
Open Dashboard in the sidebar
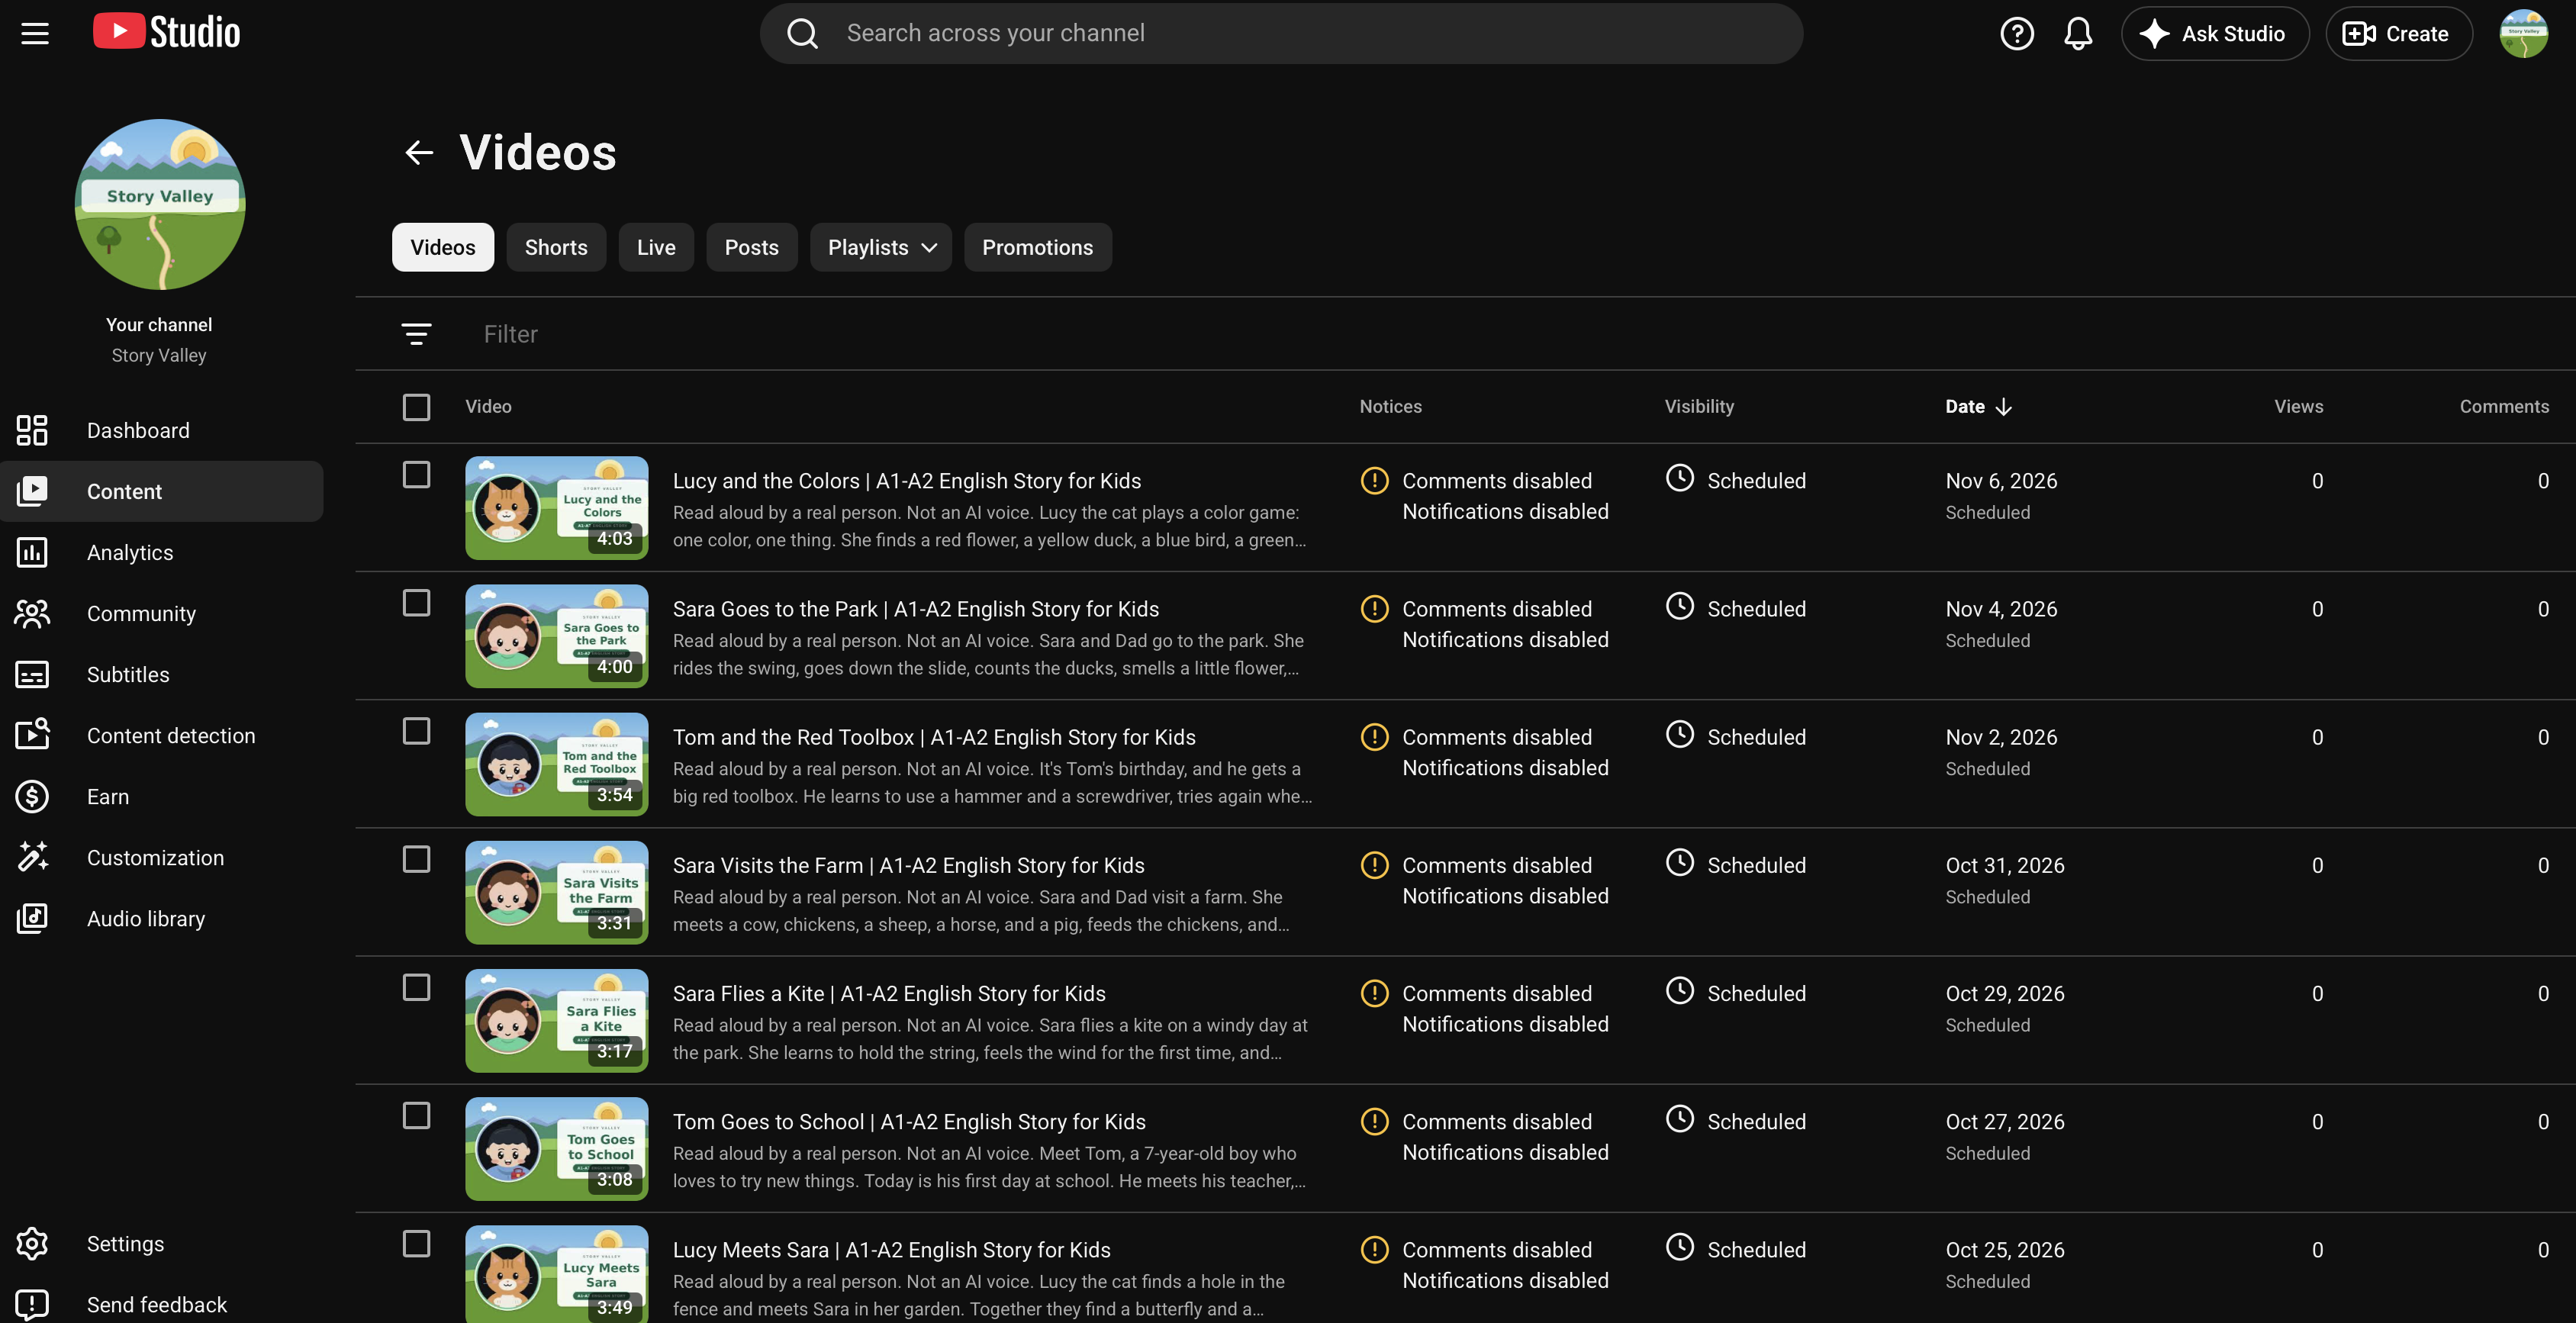tap(162, 430)
